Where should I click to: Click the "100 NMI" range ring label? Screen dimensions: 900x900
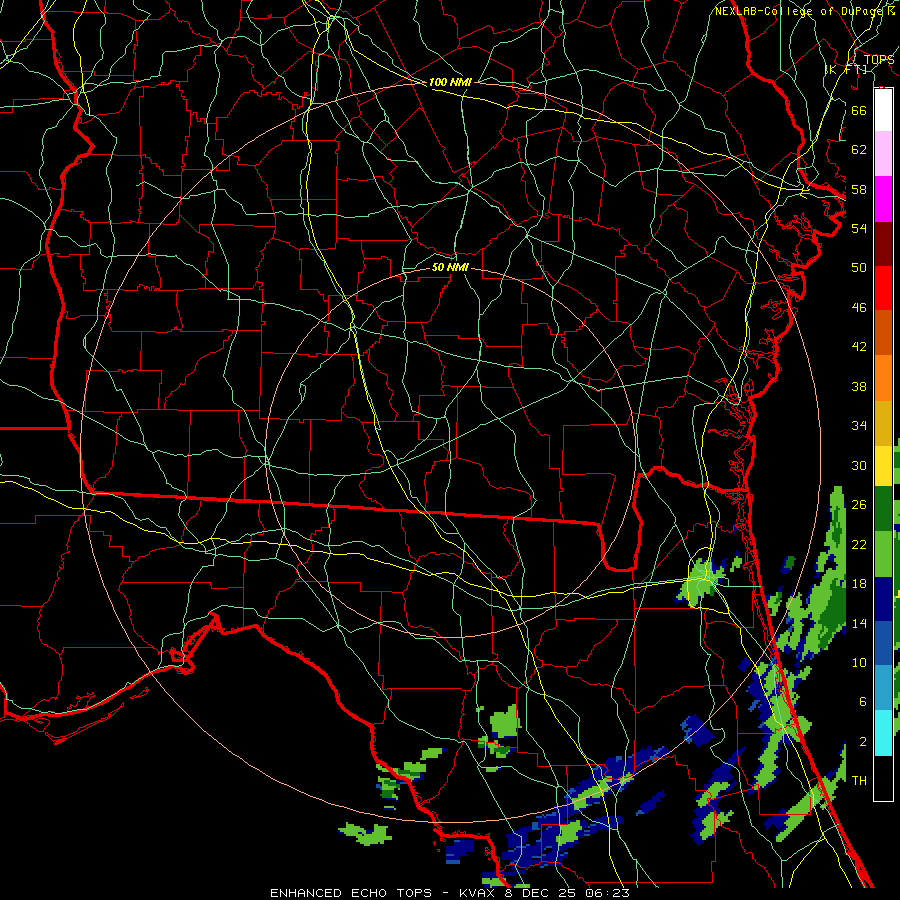(450, 82)
